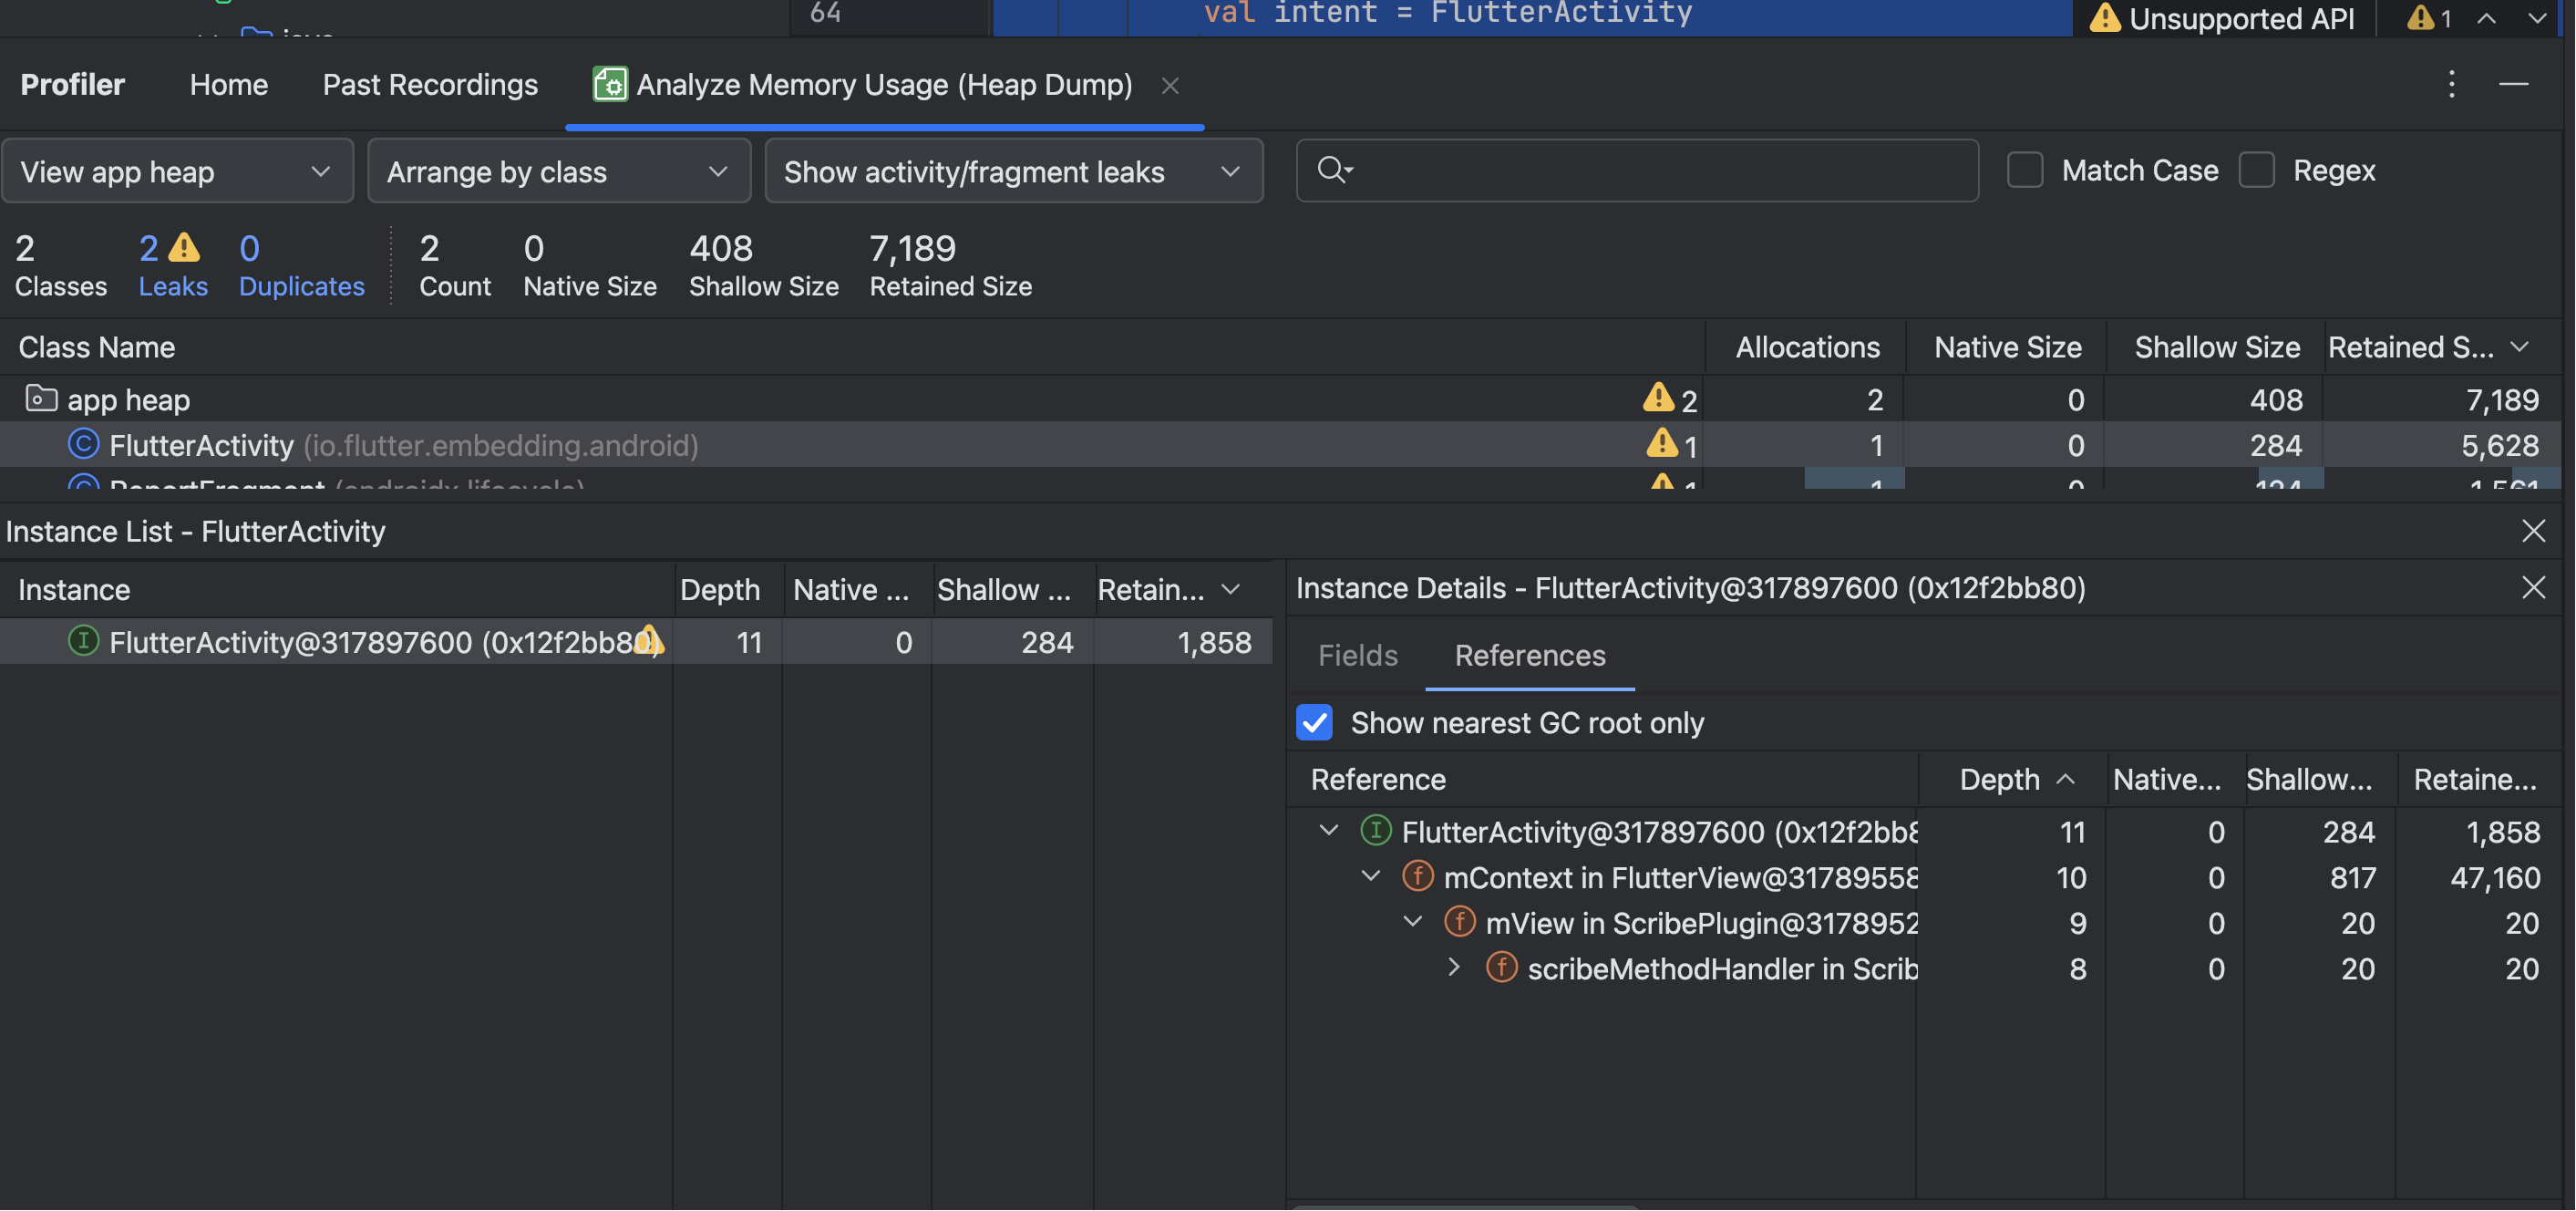This screenshot has height=1211, width=2576.
Task: Click the search magnifier icon
Action: point(1333,170)
